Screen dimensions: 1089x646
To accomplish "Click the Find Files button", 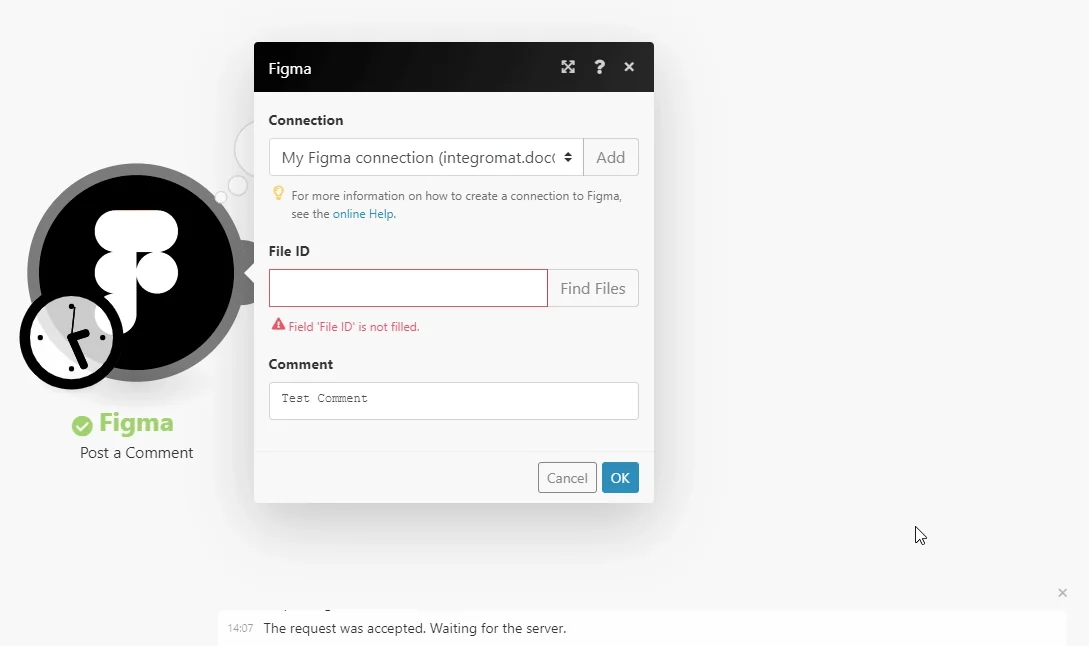I will pyautogui.click(x=593, y=288).
